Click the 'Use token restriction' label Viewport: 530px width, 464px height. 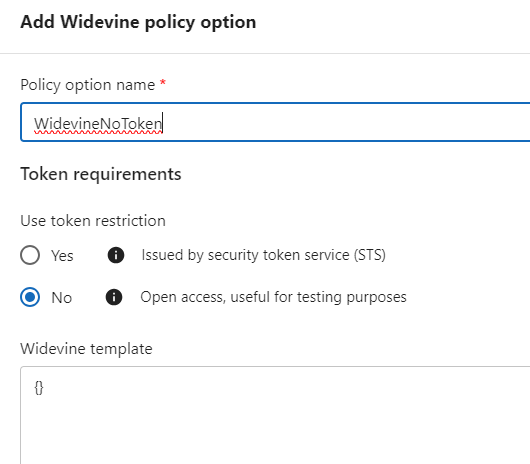tap(93, 221)
